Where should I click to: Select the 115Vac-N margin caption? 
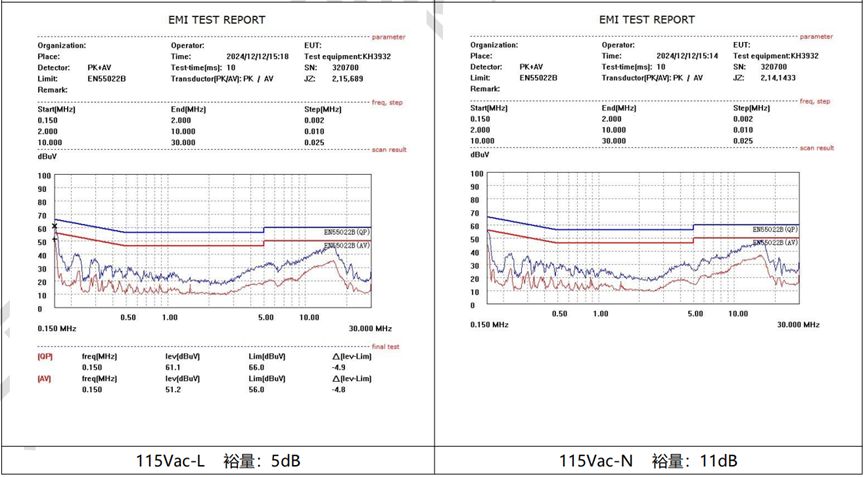coord(647,461)
